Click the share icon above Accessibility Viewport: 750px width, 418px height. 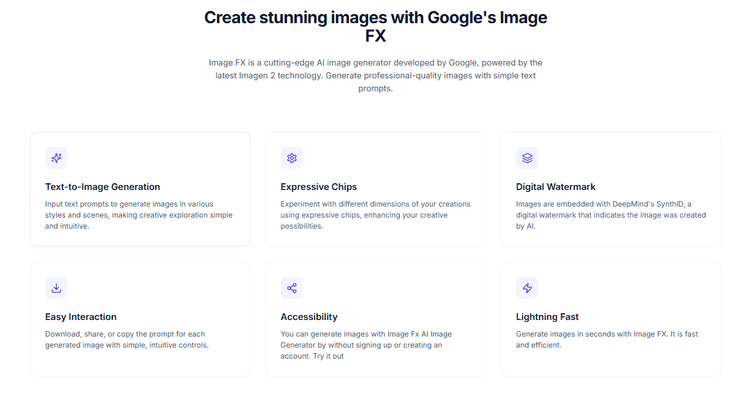[x=292, y=288]
